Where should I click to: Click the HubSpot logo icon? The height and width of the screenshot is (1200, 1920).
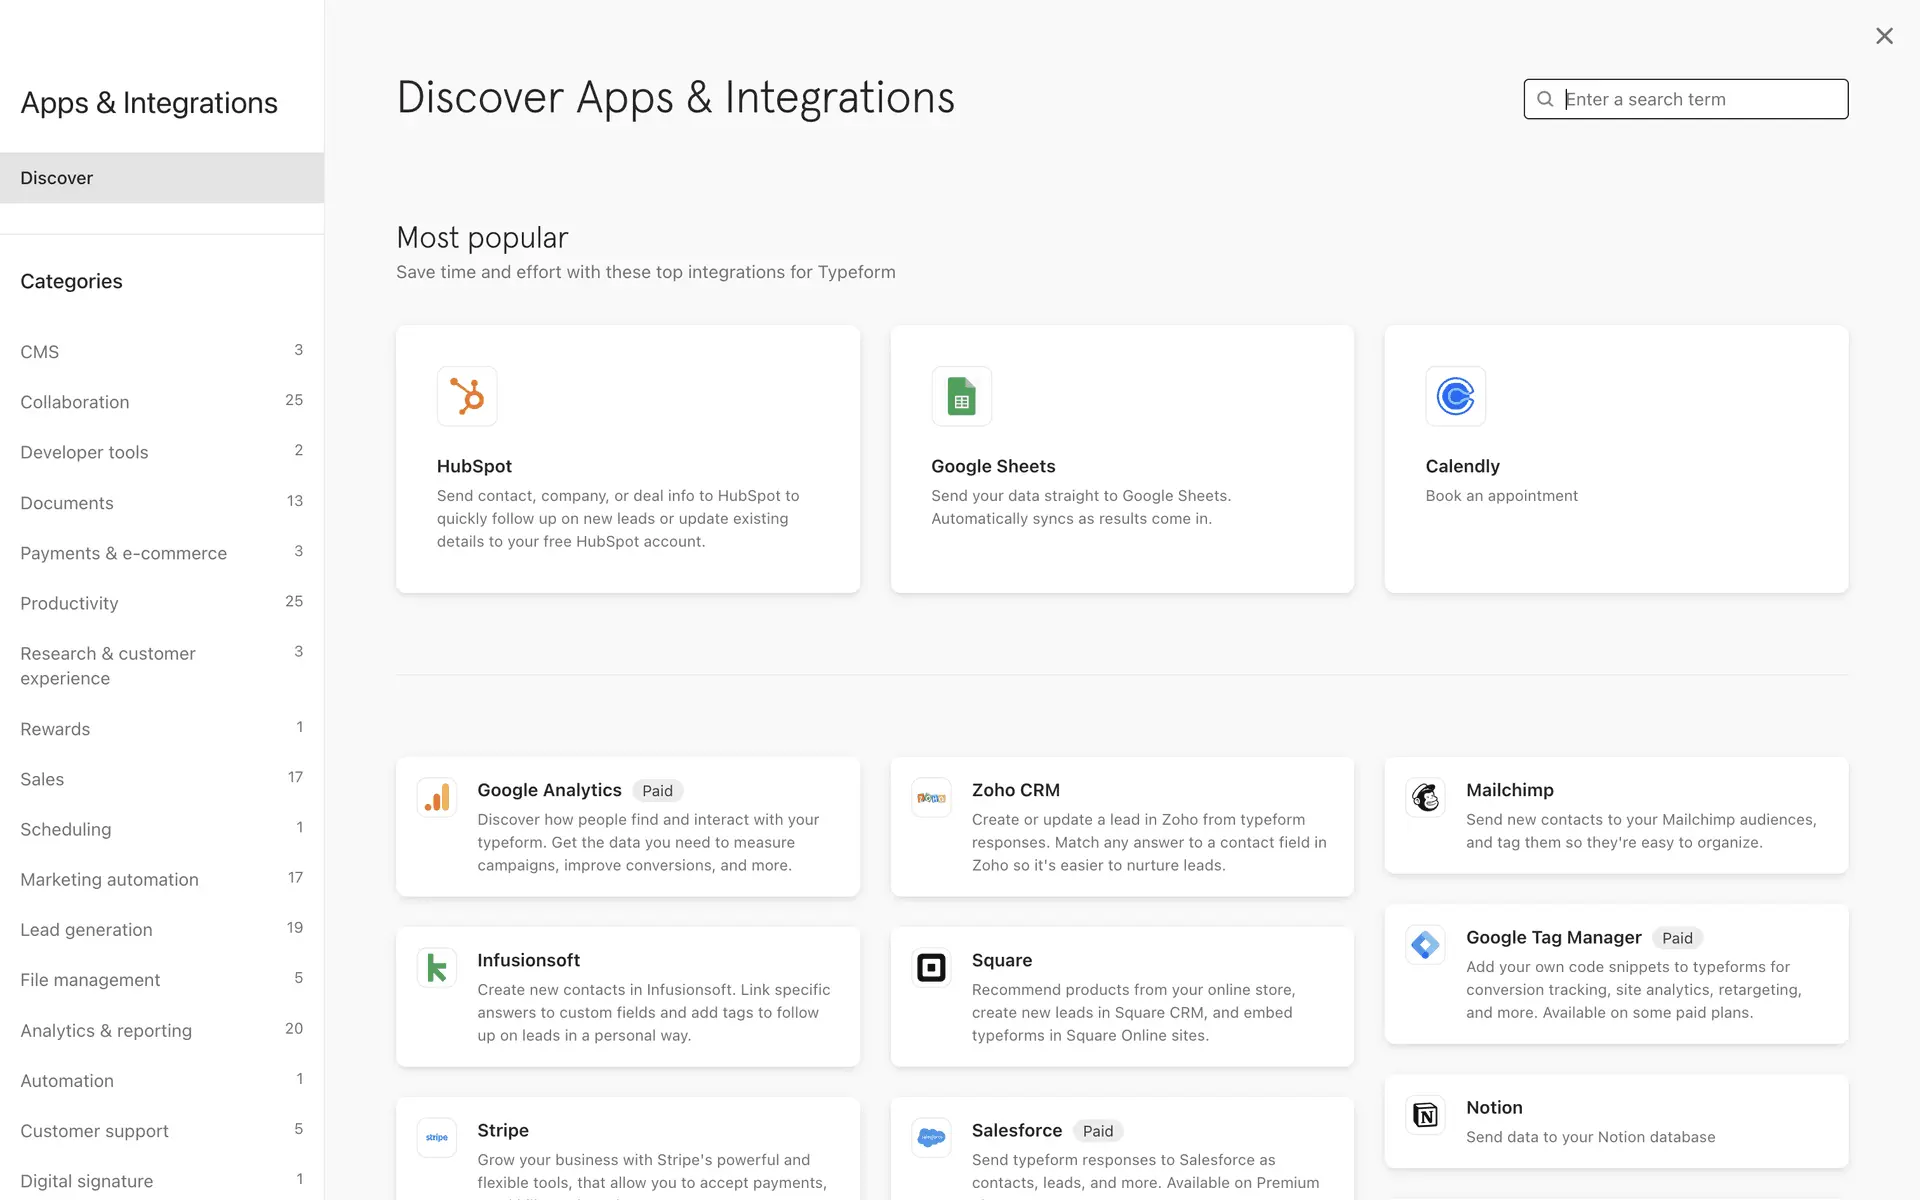pyautogui.click(x=466, y=396)
